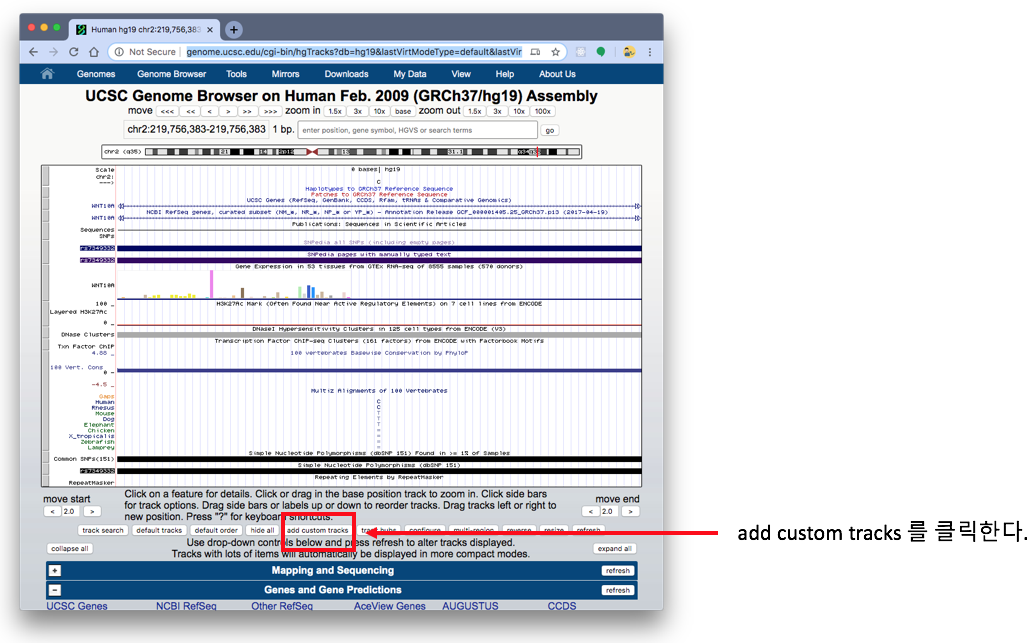Screen dimensions: 1036x643
Task: Open the Genomes menu
Action: coord(96,74)
